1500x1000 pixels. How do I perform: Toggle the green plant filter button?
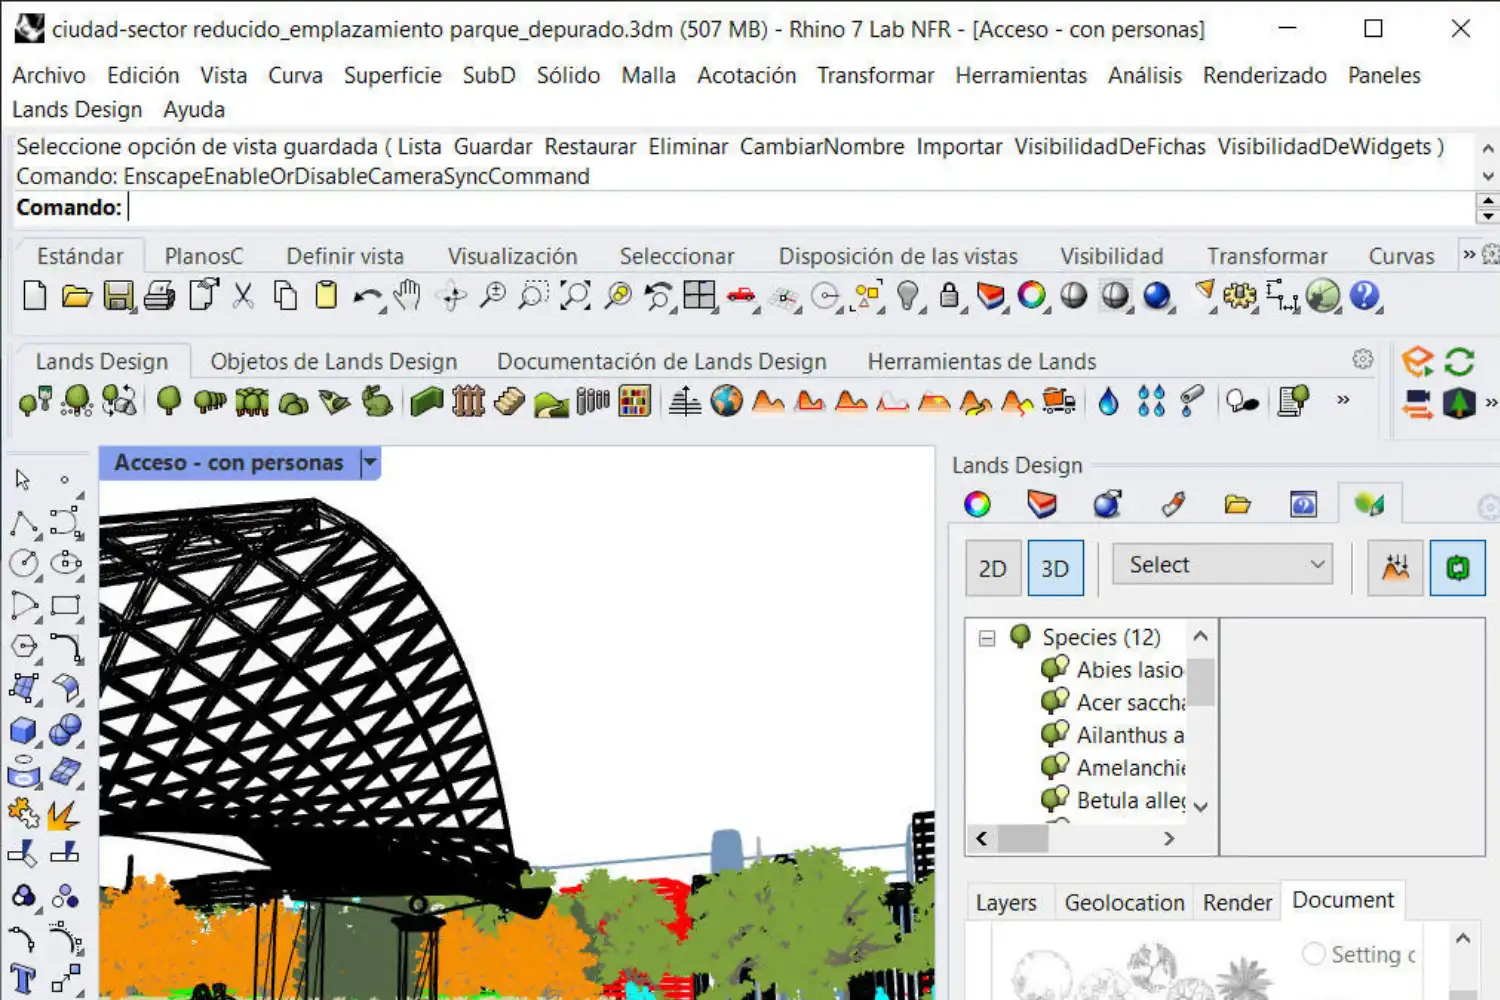point(1457,568)
